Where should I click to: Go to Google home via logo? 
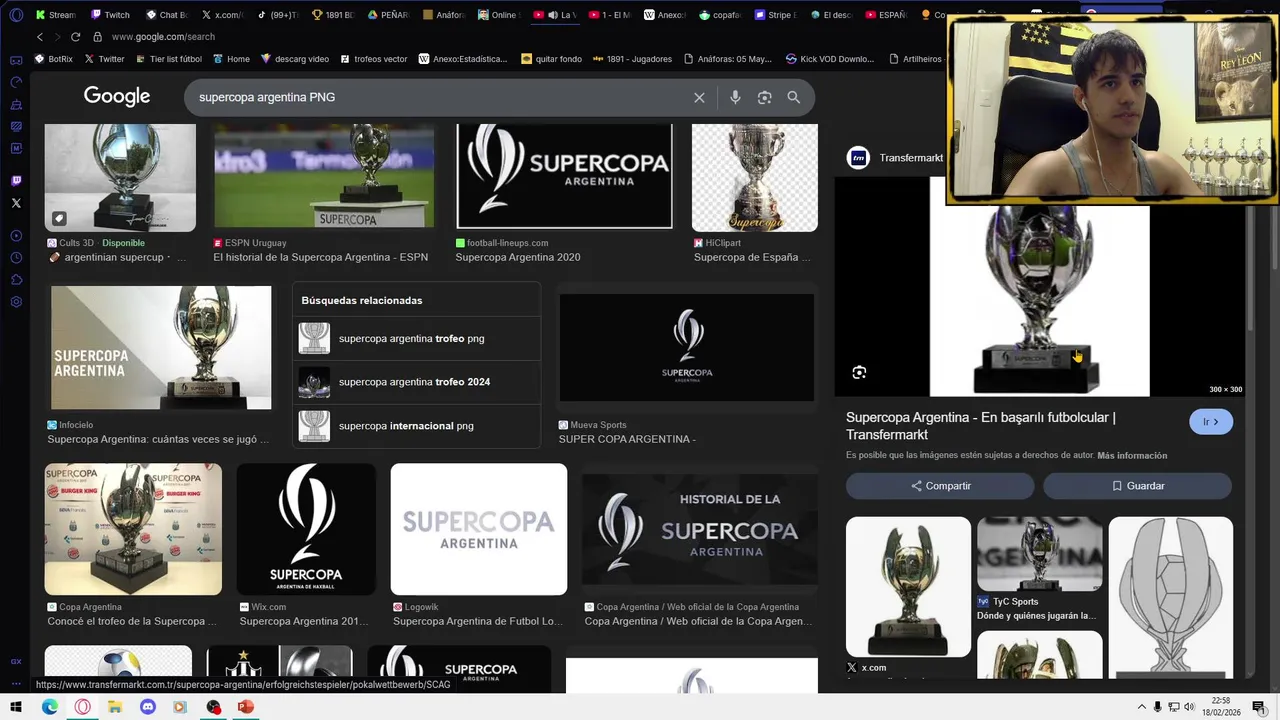point(117,97)
